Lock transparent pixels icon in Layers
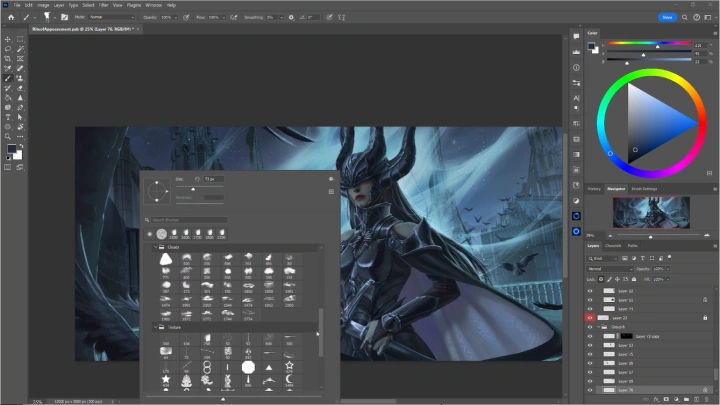 click(601, 279)
